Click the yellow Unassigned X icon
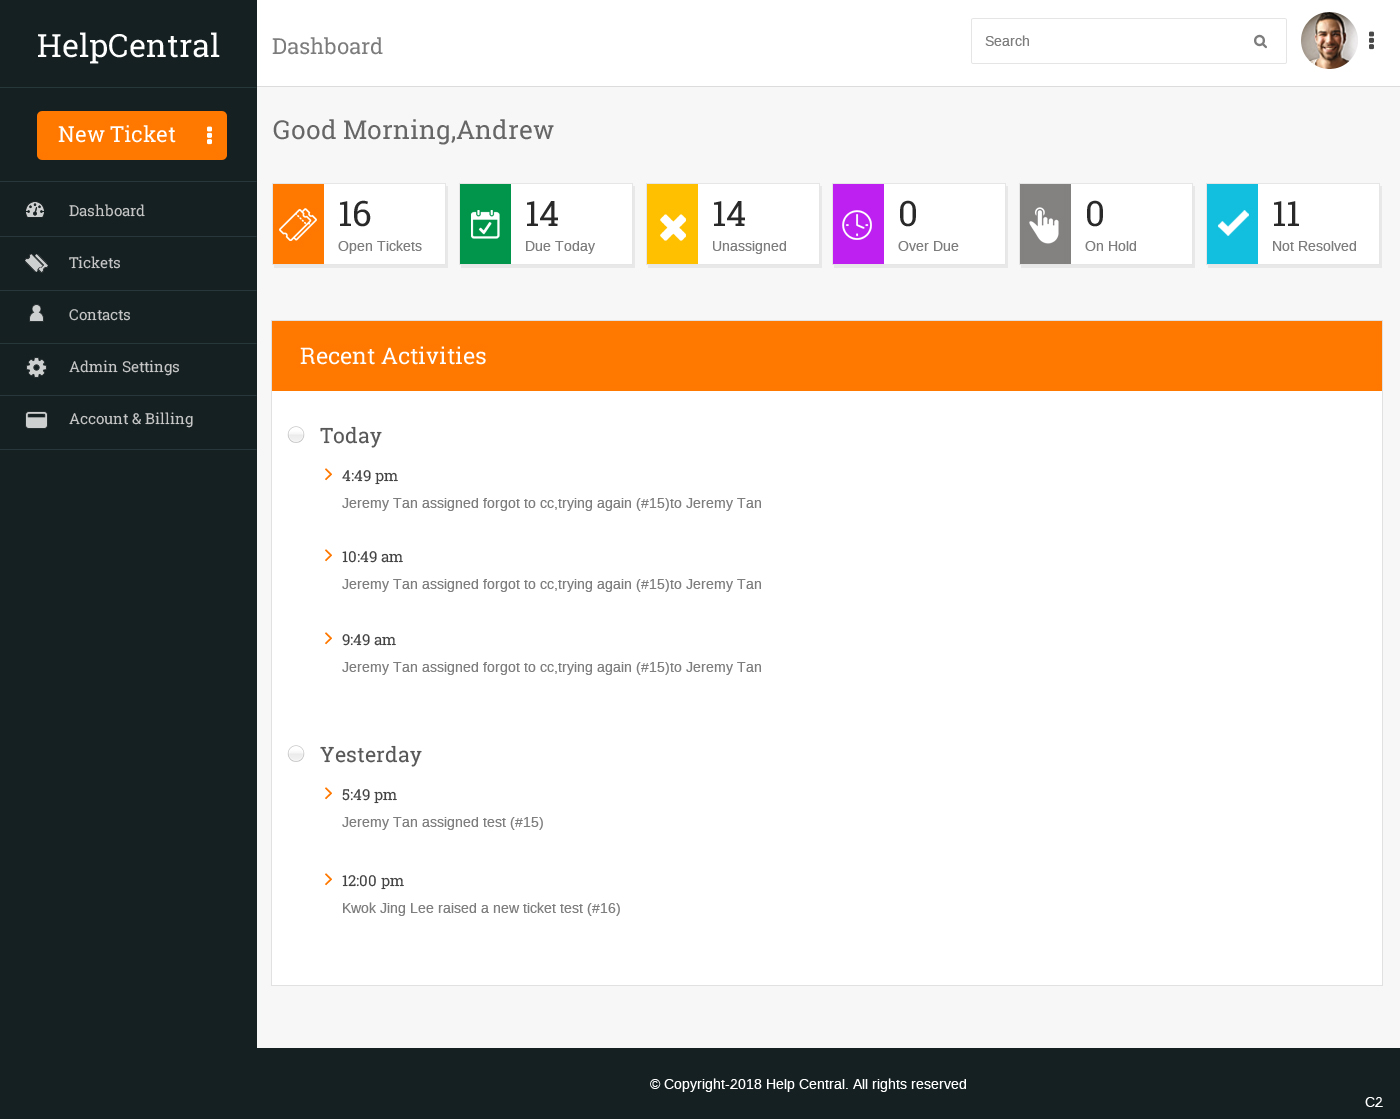 (672, 225)
